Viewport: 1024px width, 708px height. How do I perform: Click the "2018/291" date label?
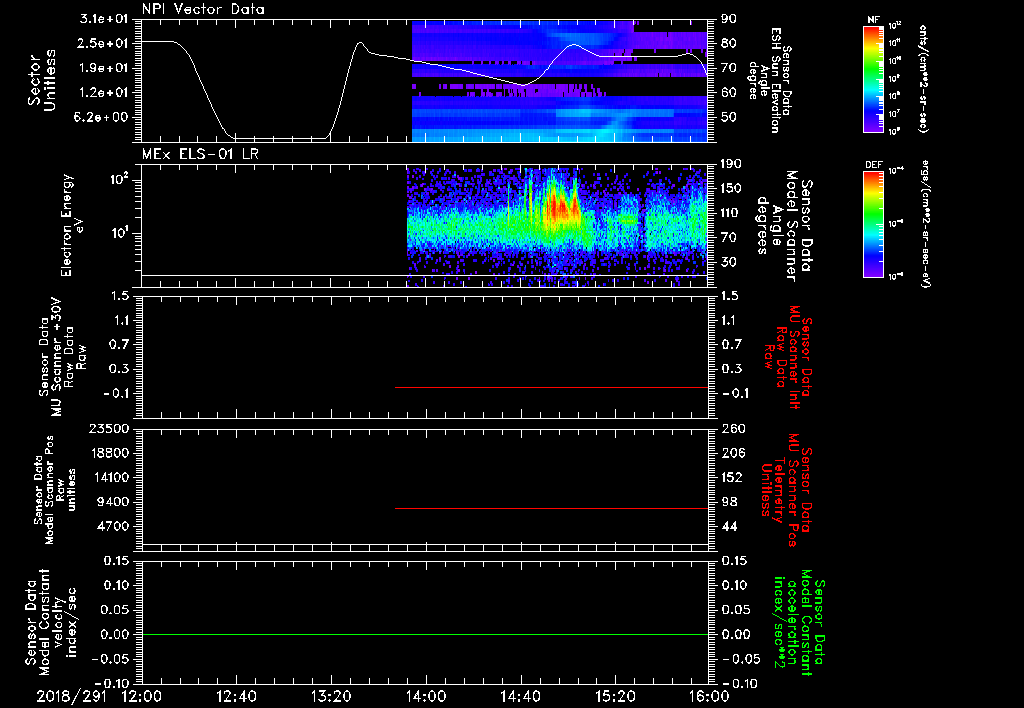click(71, 696)
